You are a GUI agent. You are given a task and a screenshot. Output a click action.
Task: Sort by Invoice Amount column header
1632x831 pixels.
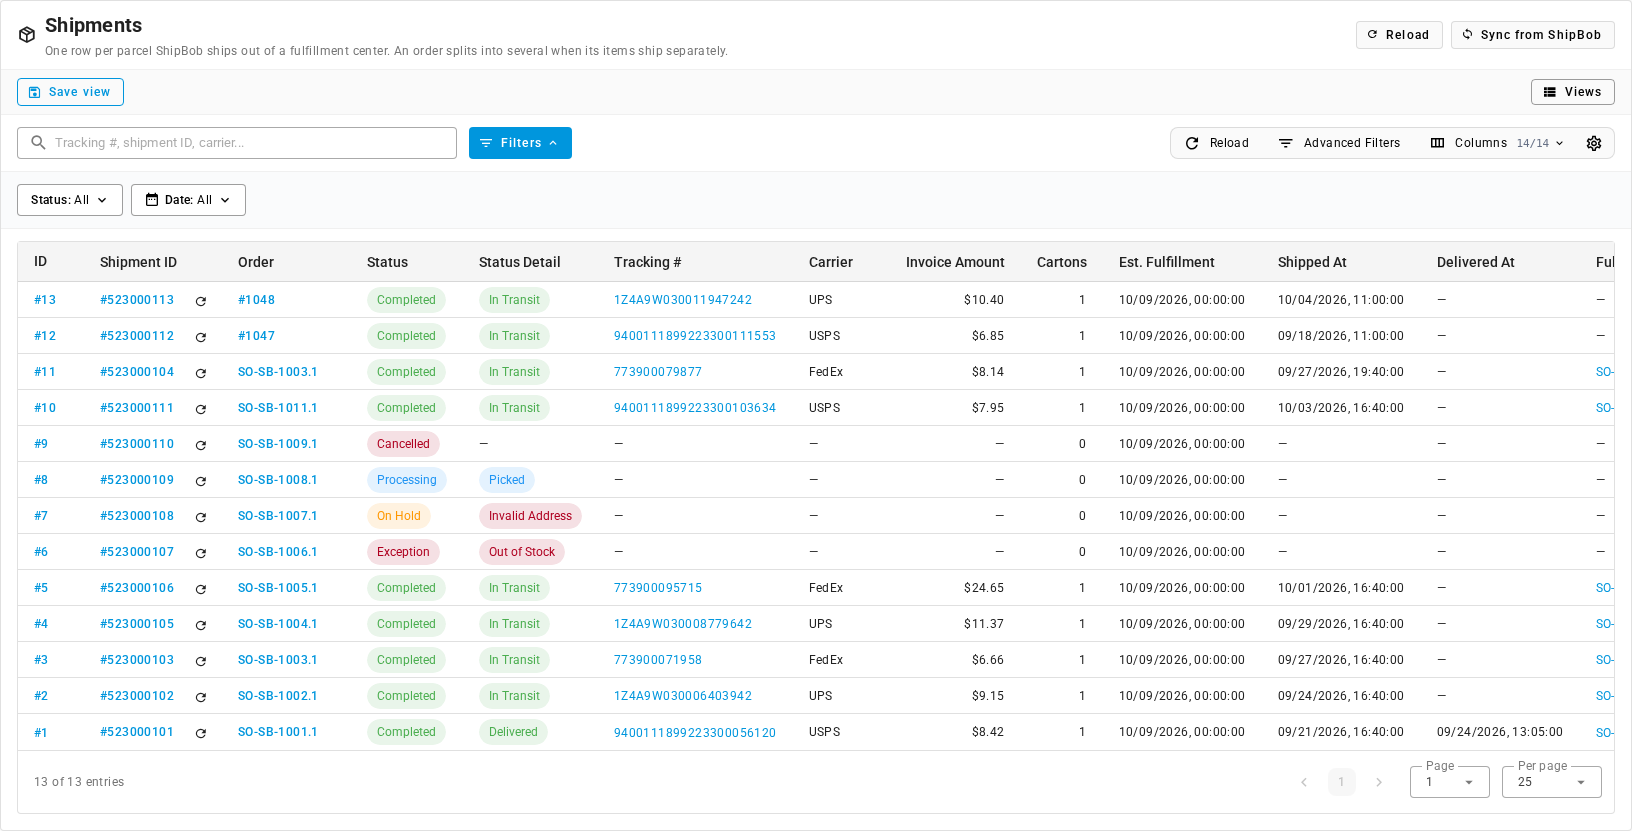pyautogui.click(x=955, y=262)
